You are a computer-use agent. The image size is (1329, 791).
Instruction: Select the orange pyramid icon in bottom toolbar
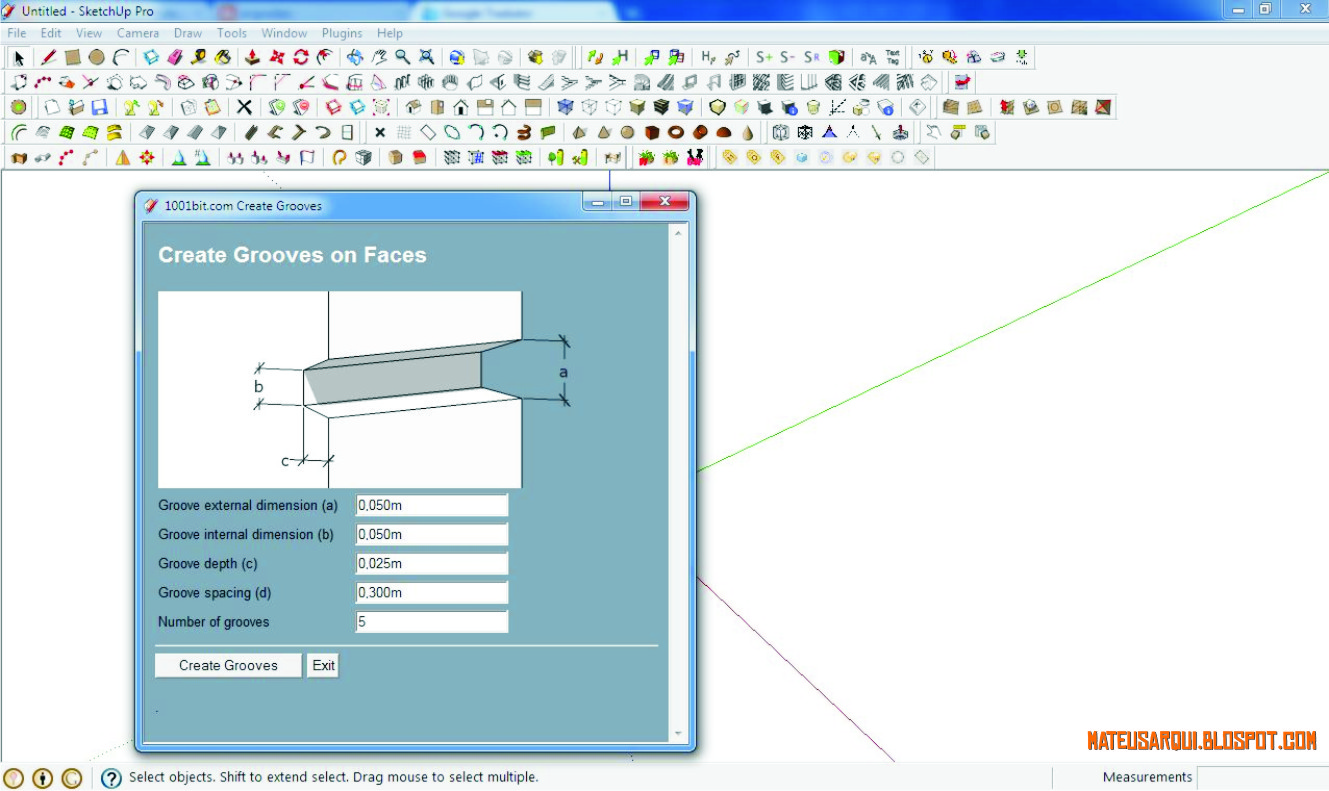coord(122,157)
